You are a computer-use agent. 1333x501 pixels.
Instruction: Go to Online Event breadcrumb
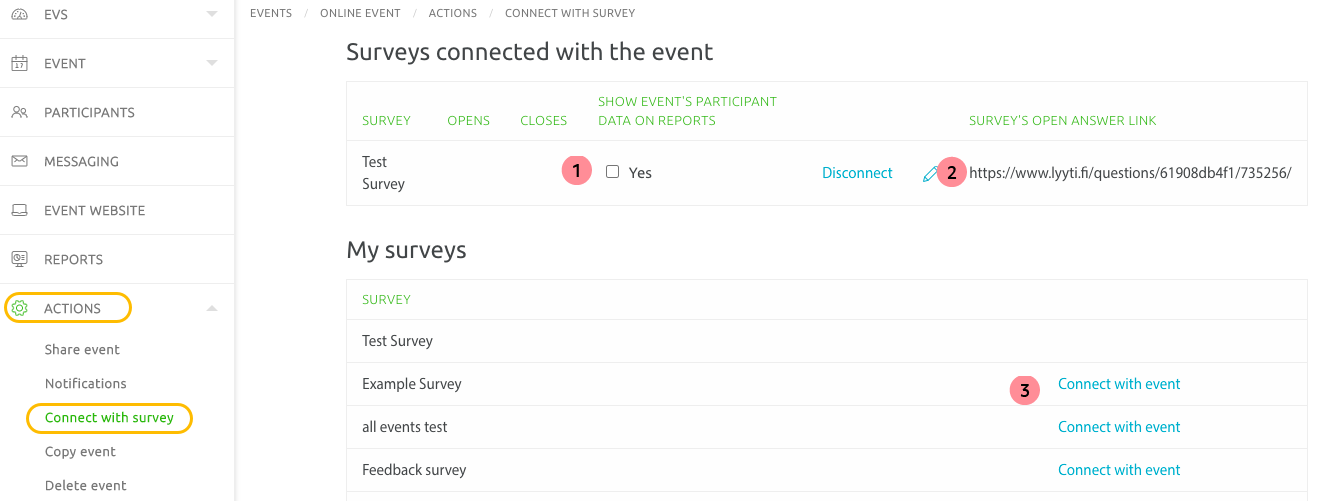click(360, 13)
